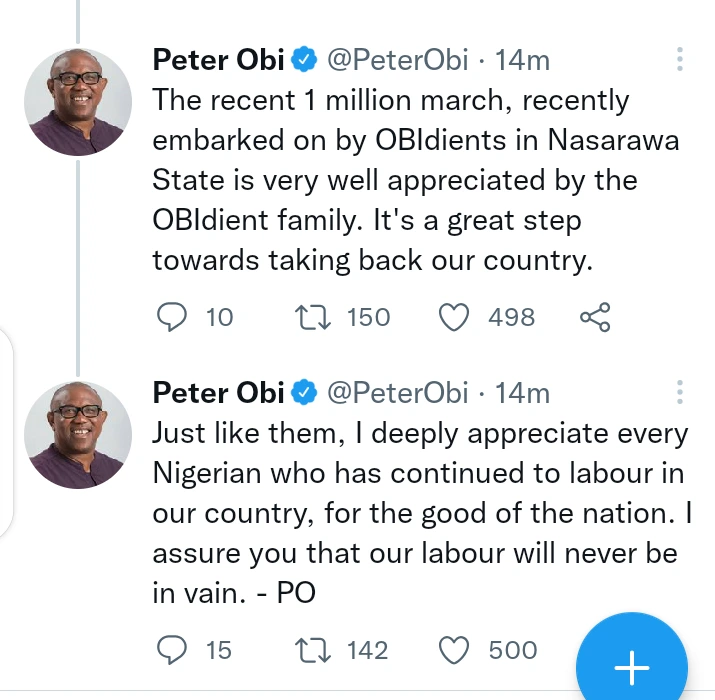Like the tweet with 500 likes
Viewport: 715px width, 700px height.
455,651
